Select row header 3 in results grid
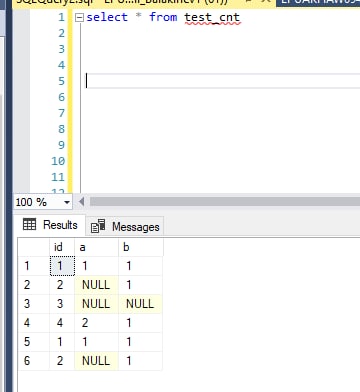This screenshot has height=392, width=360. tap(34, 304)
